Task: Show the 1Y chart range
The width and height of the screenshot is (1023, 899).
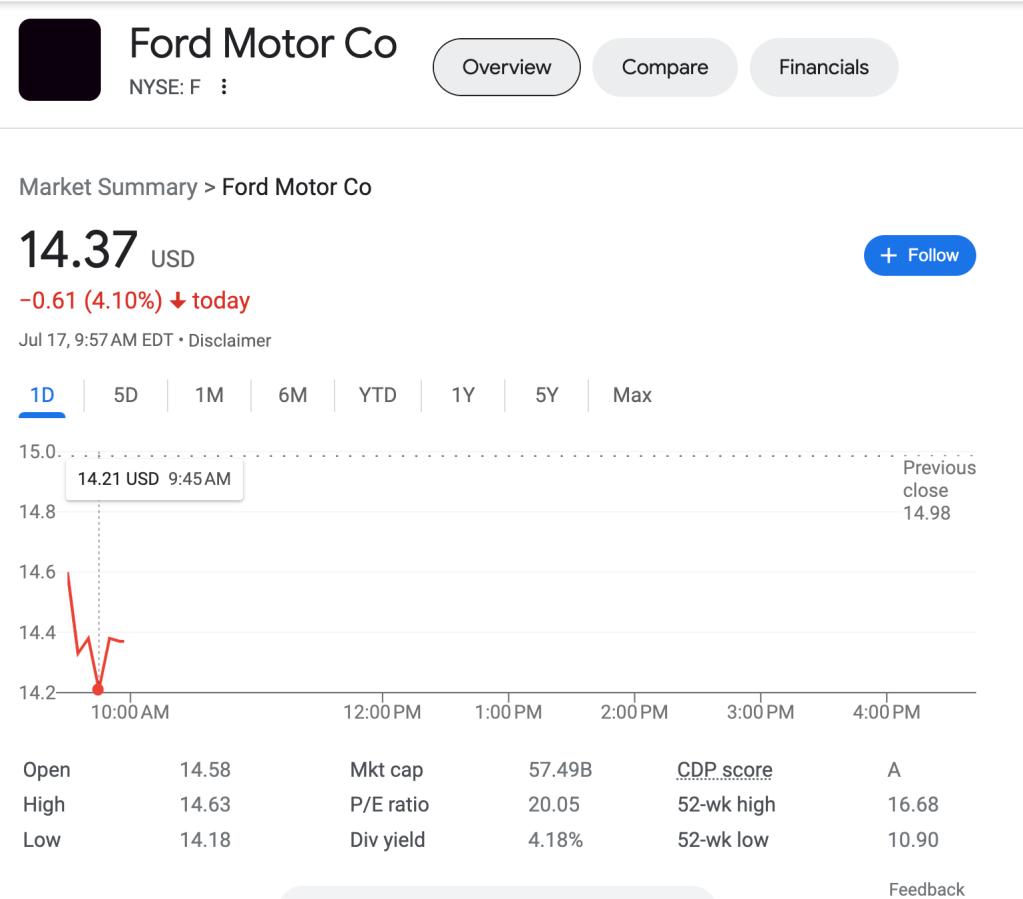Action: click(x=462, y=395)
